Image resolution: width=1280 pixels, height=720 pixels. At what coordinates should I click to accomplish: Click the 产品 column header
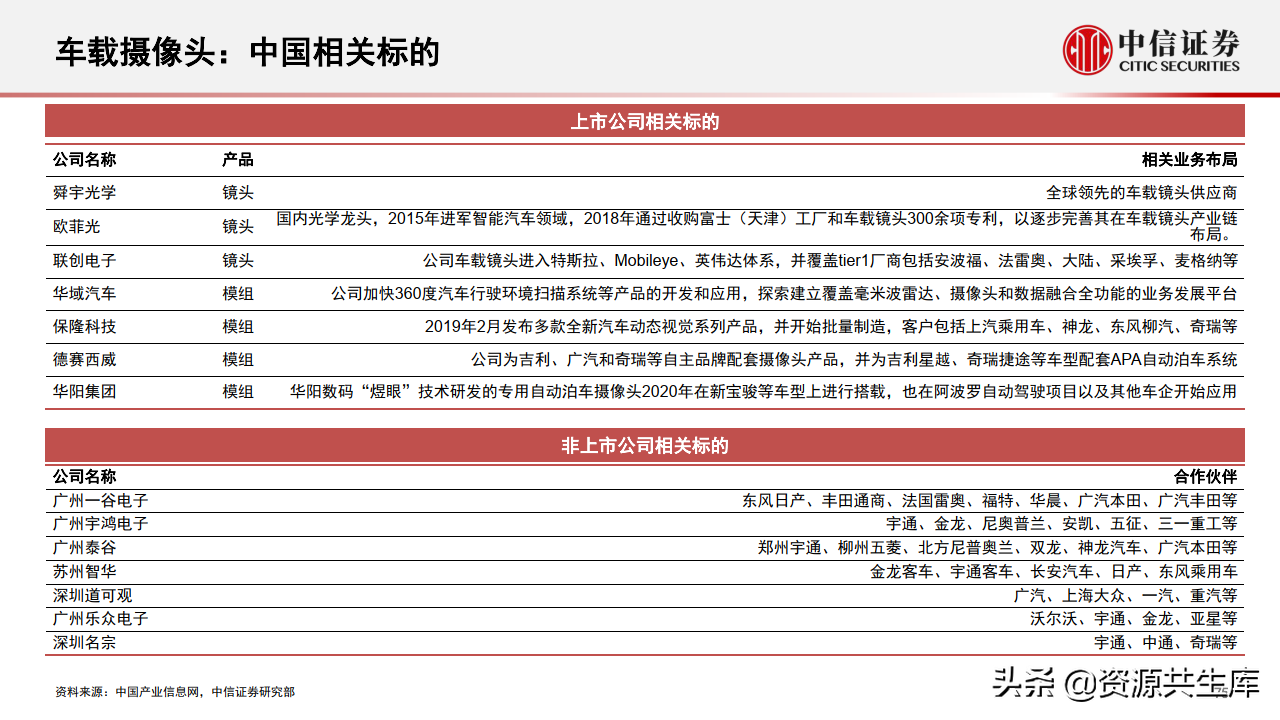coord(237,159)
